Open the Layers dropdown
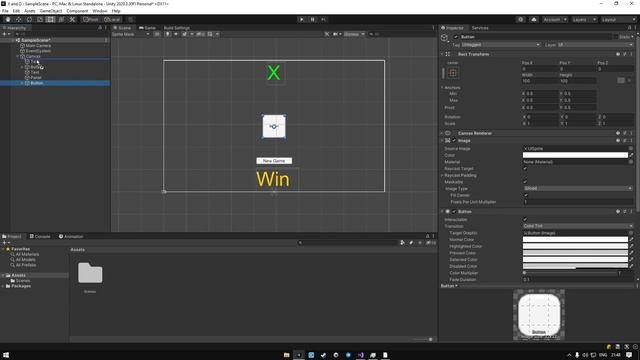The image size is (640, 360). 584,19
